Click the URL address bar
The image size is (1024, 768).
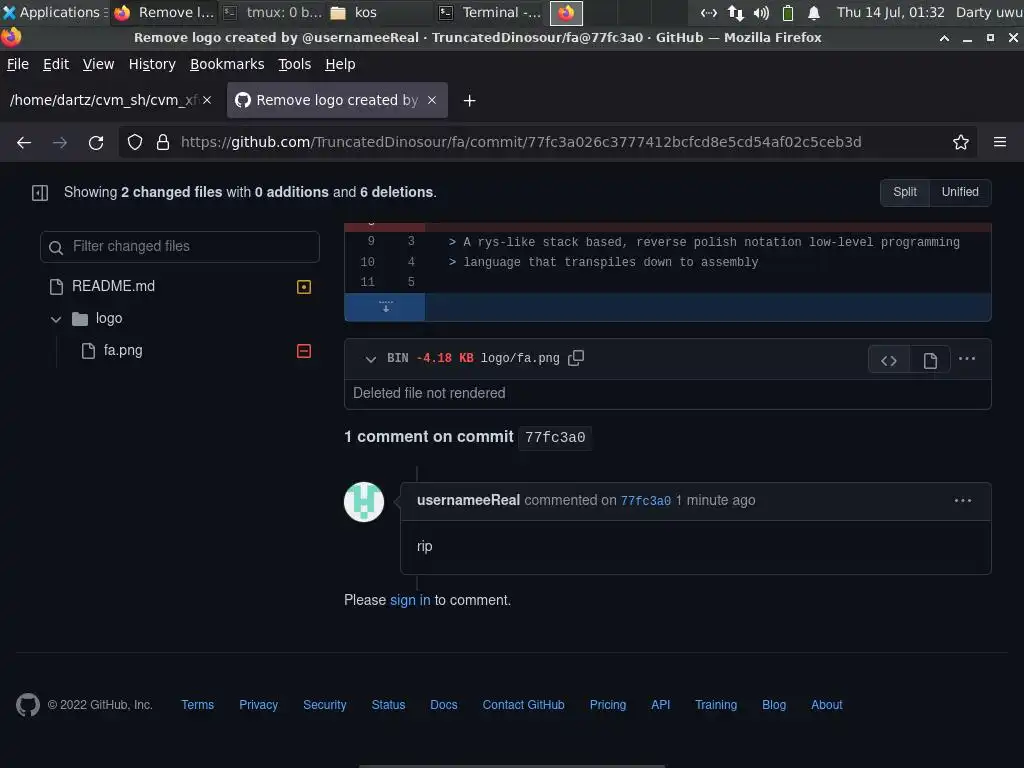pos(520,142)
